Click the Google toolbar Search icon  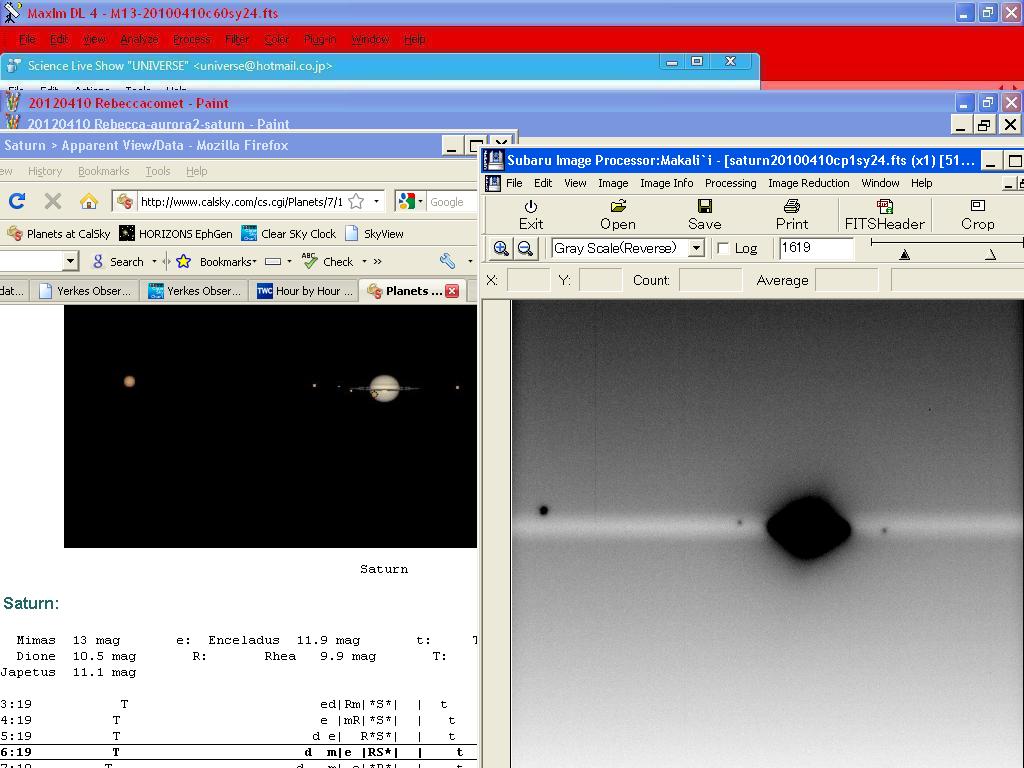tap(98, 261)
